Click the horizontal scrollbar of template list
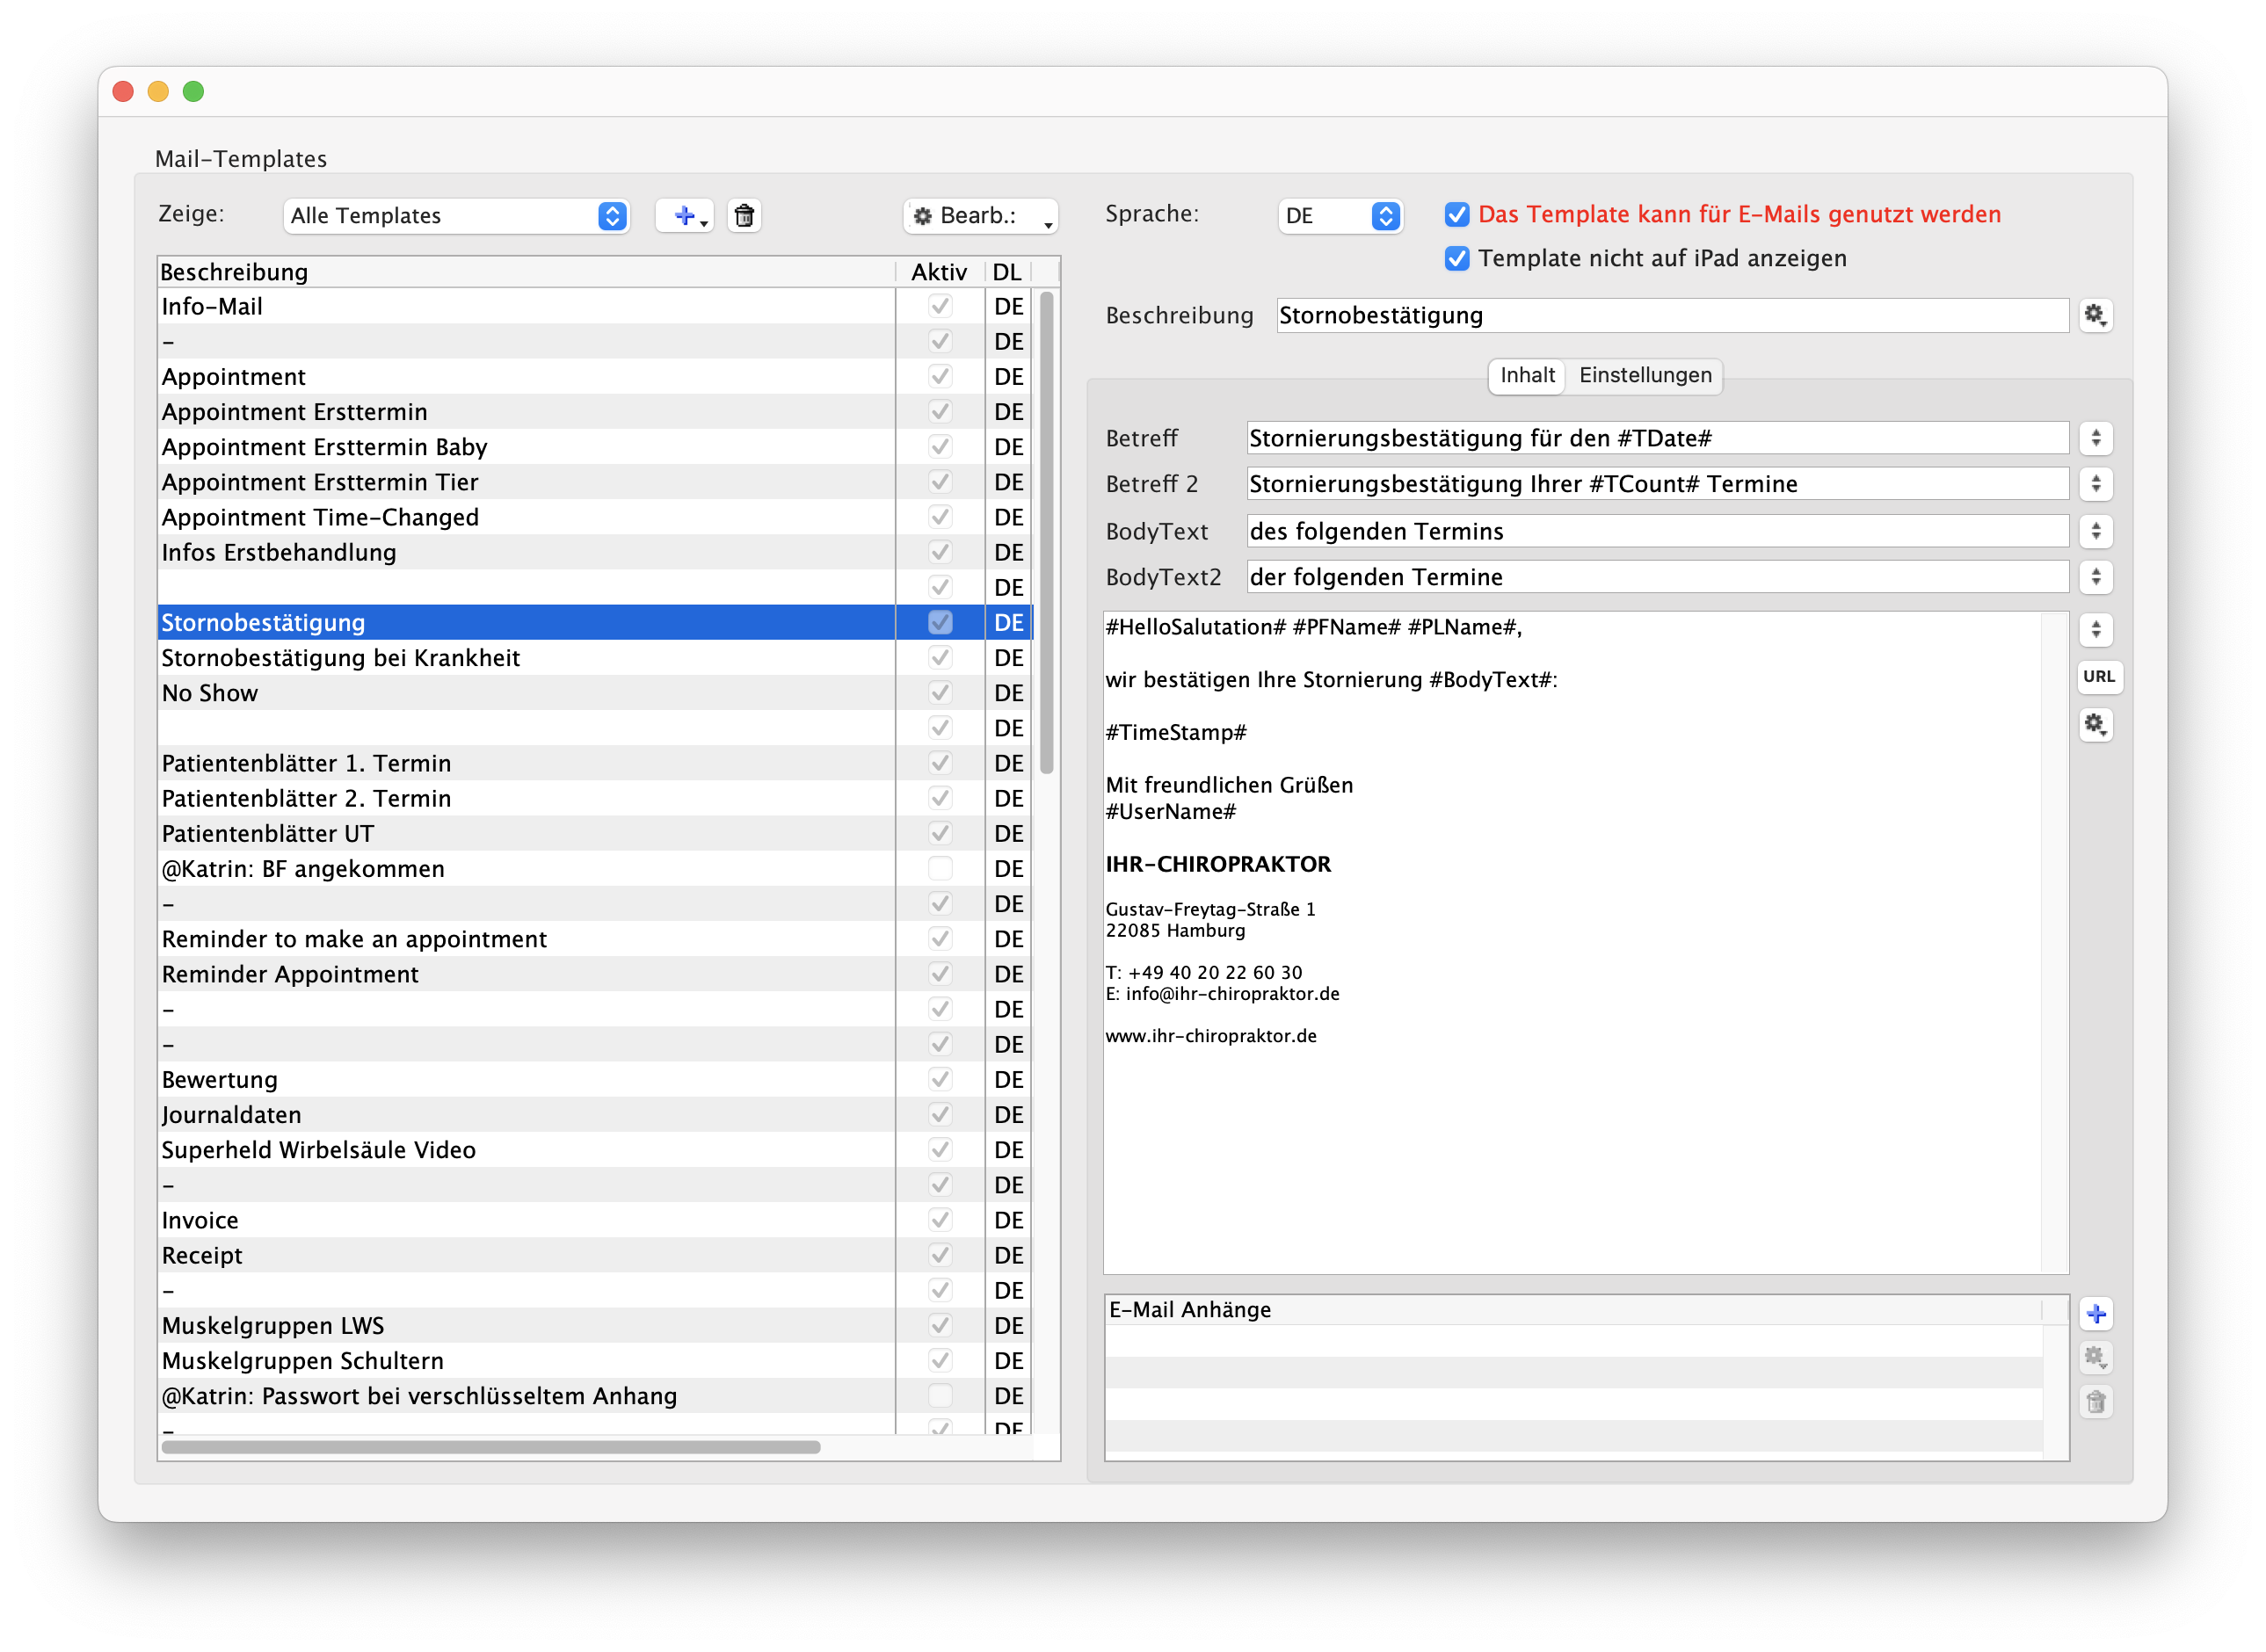The height and width of the screenshot is (1652, 2266). click(x=490, y=1447)
